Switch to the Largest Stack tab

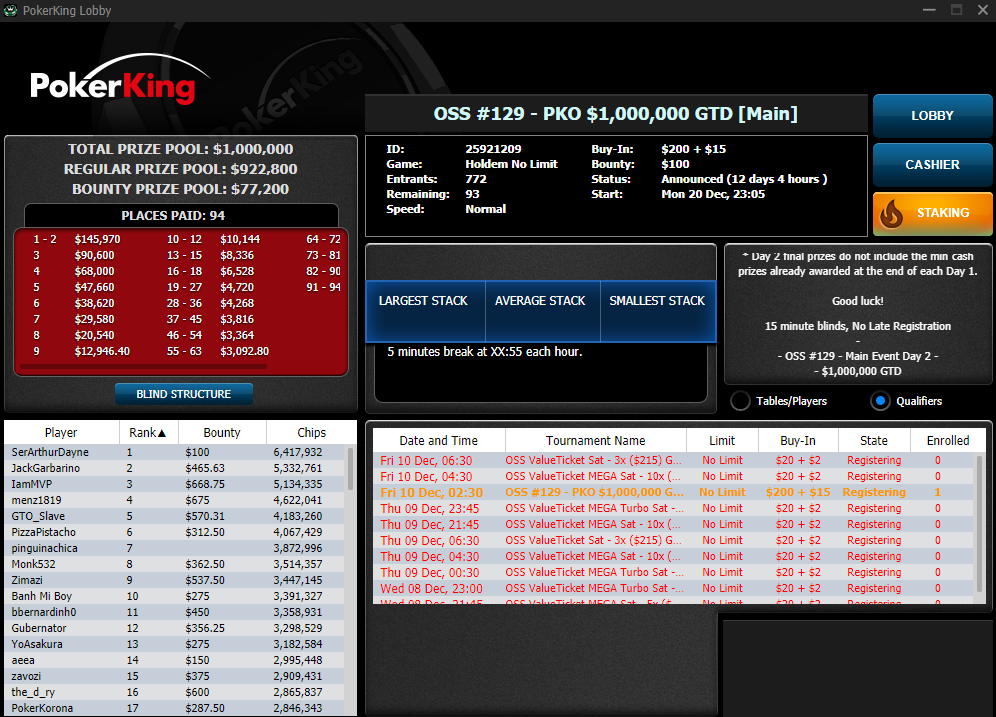(423, 301)
